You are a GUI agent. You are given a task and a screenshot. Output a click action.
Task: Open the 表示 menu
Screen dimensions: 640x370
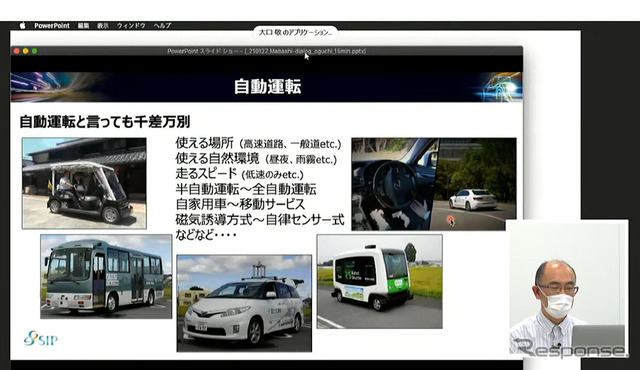[103, 25]
